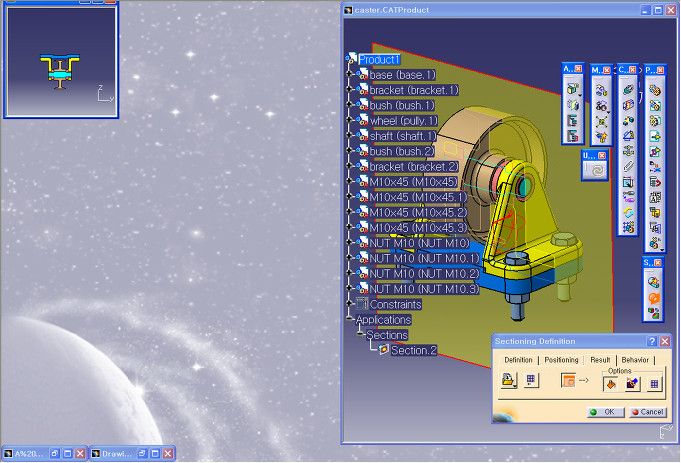The width and height of the screenshot is (681, 463).
Task: Click the Coincidence Constraint icon in the C toolbar
Action: 628,89
